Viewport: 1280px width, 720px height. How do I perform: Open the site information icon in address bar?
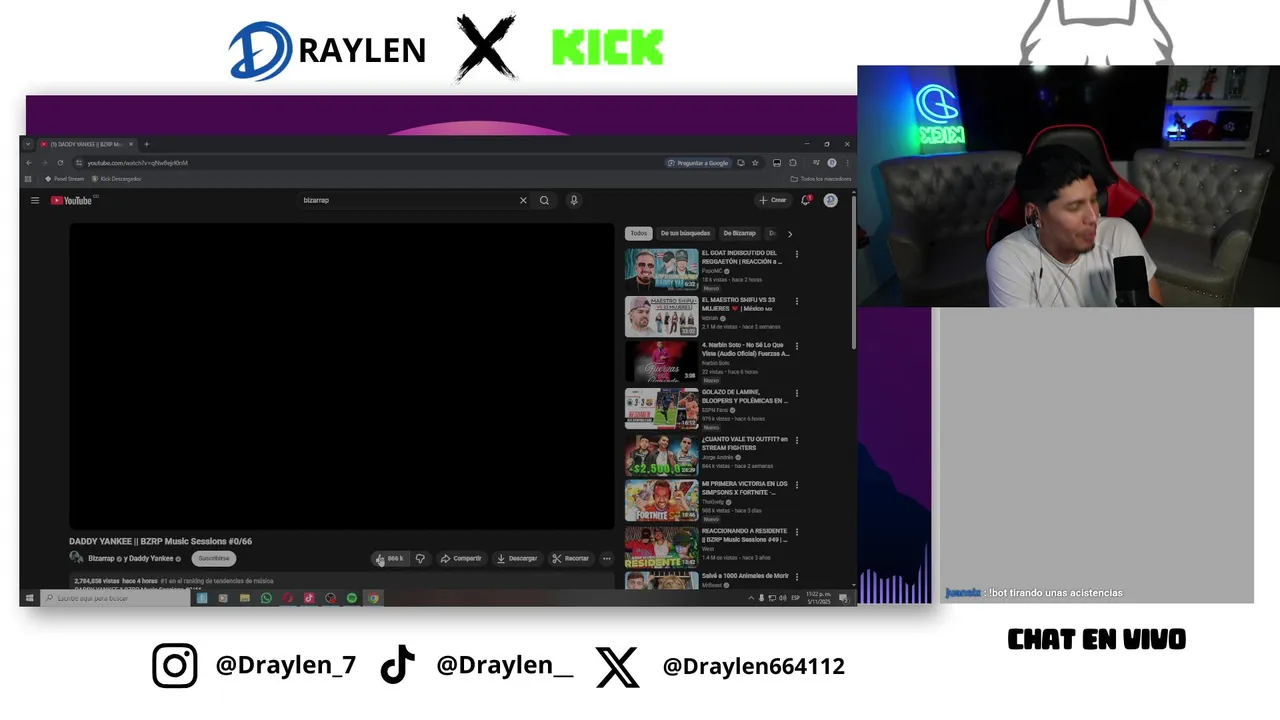tap(79, 163)
